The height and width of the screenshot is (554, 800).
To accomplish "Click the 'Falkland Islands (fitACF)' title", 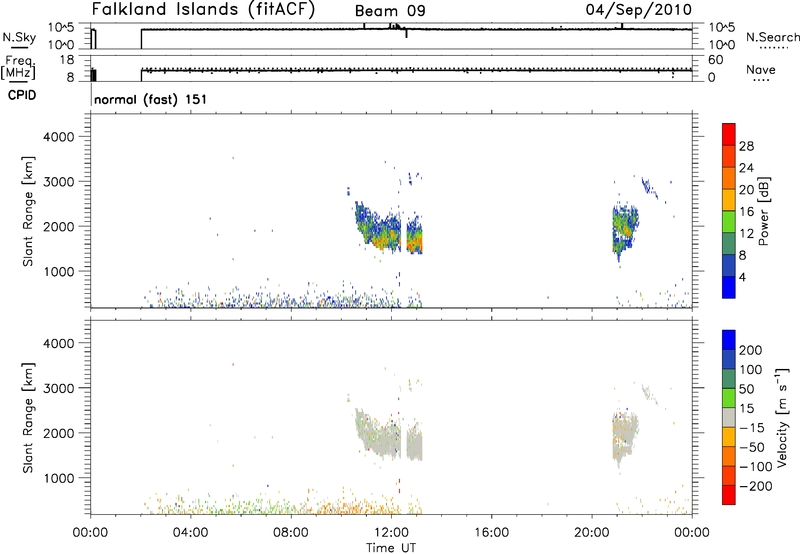I will [204, 10].
